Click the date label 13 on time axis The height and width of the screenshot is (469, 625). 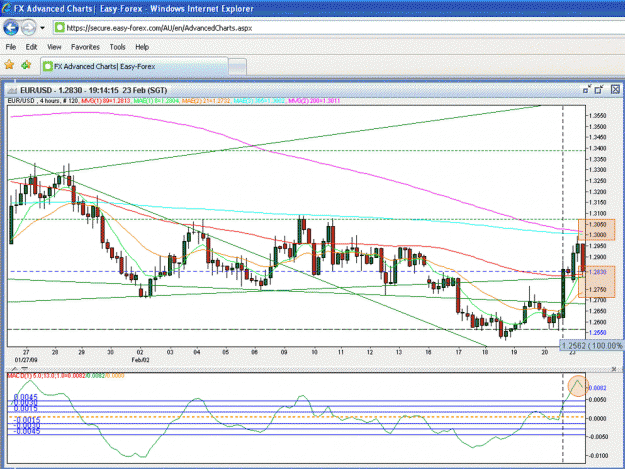pyautogui.click(x=399, y=352)
